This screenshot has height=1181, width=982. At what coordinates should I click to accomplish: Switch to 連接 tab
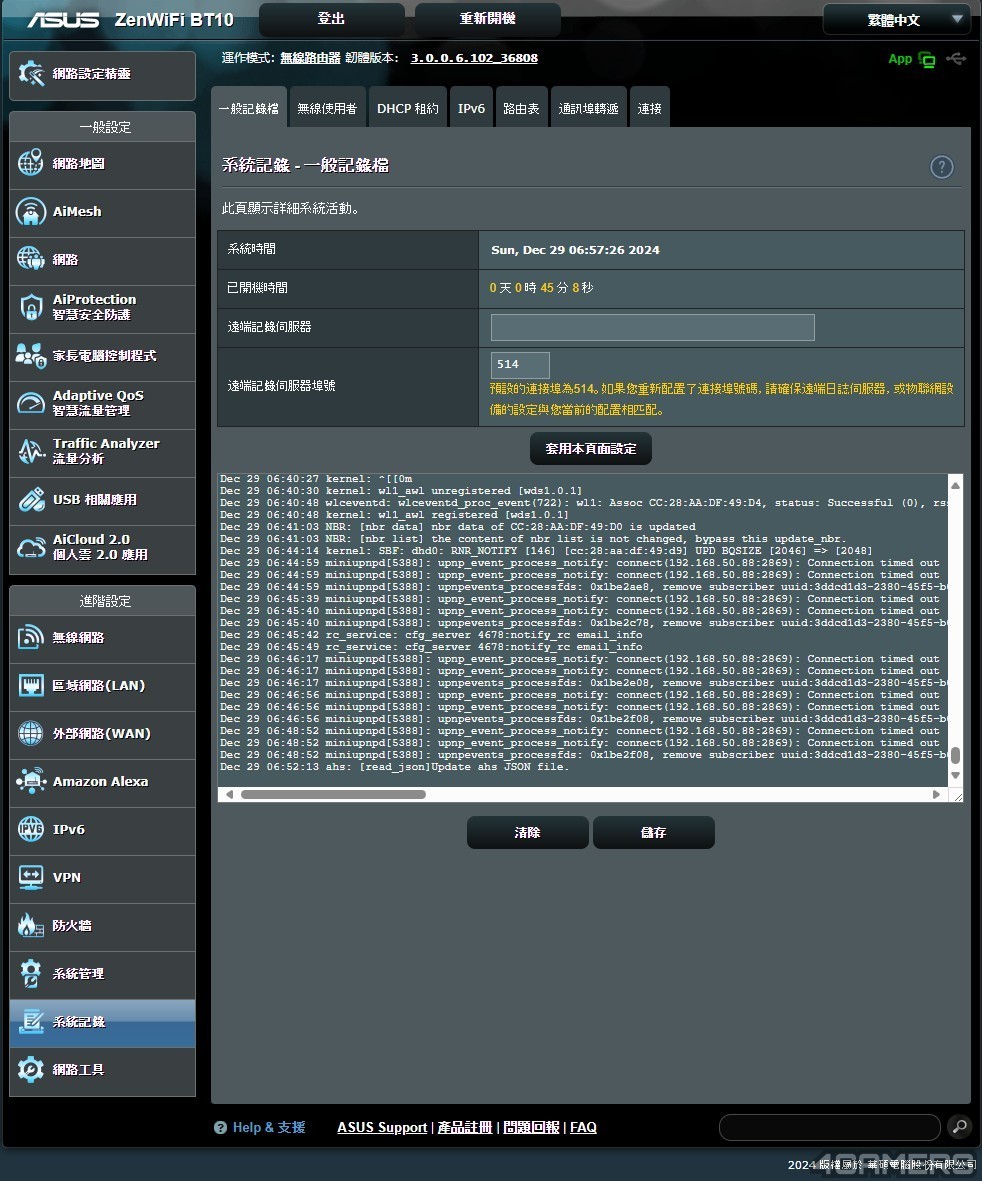pyautogui.click(x=650, y=108)
